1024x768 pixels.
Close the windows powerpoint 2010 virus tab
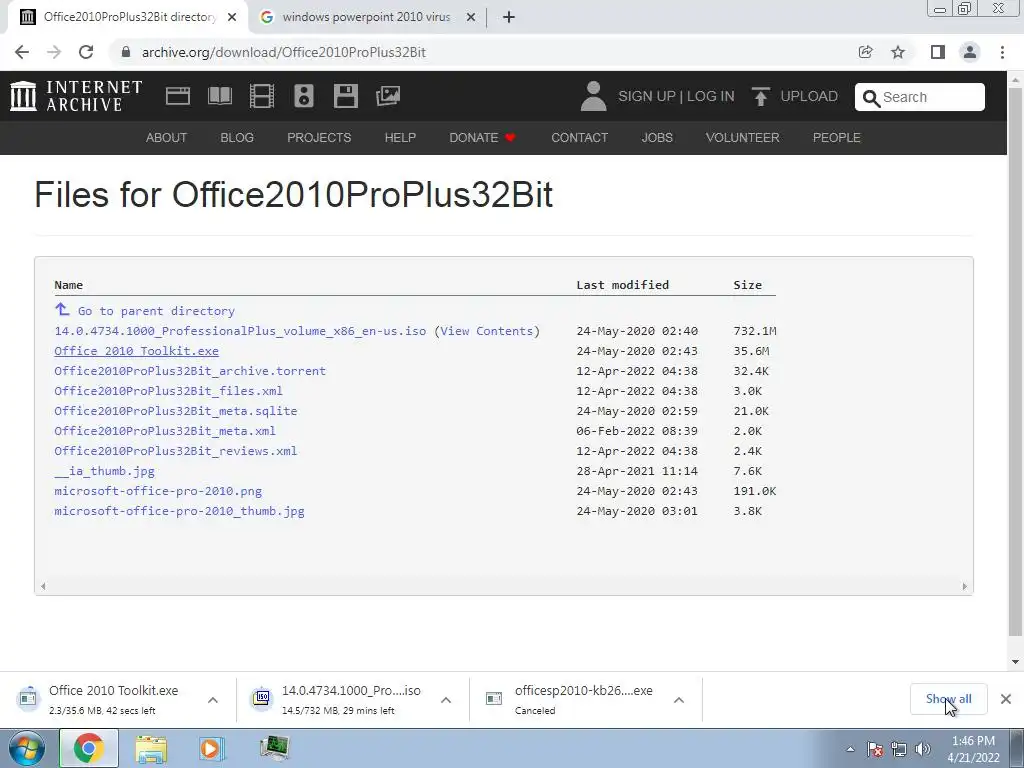tap(471, 18)
